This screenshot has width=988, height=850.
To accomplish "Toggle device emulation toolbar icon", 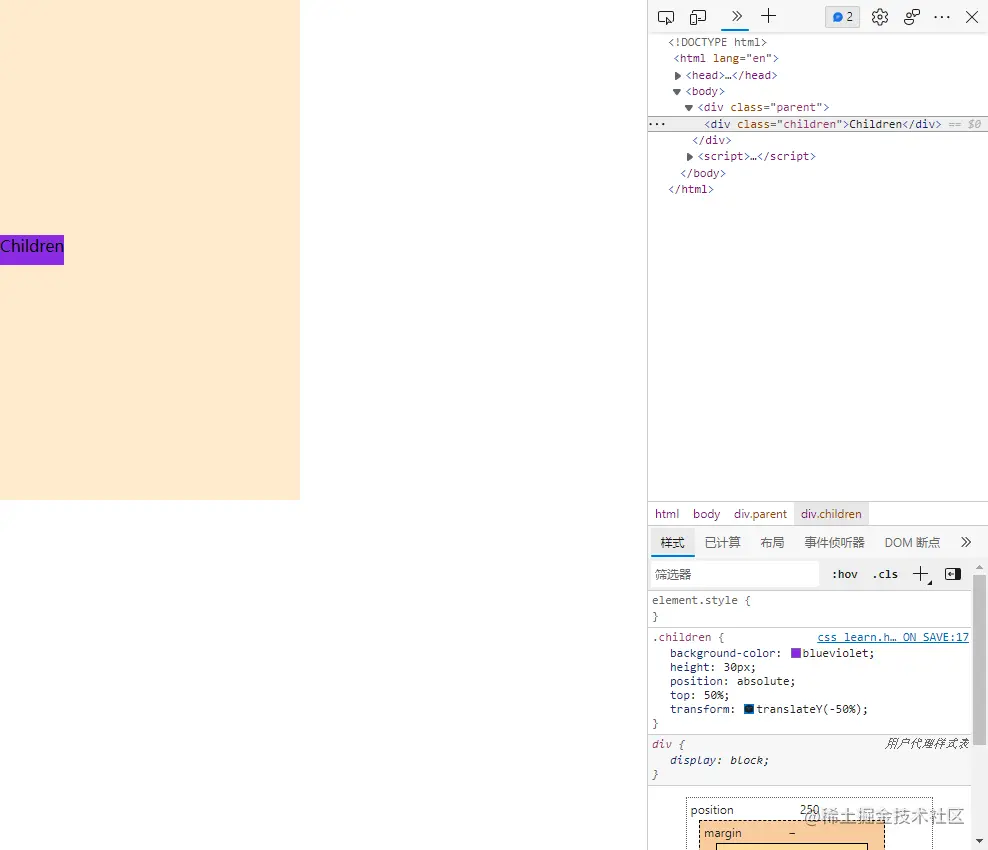I will tap(698, 17).
